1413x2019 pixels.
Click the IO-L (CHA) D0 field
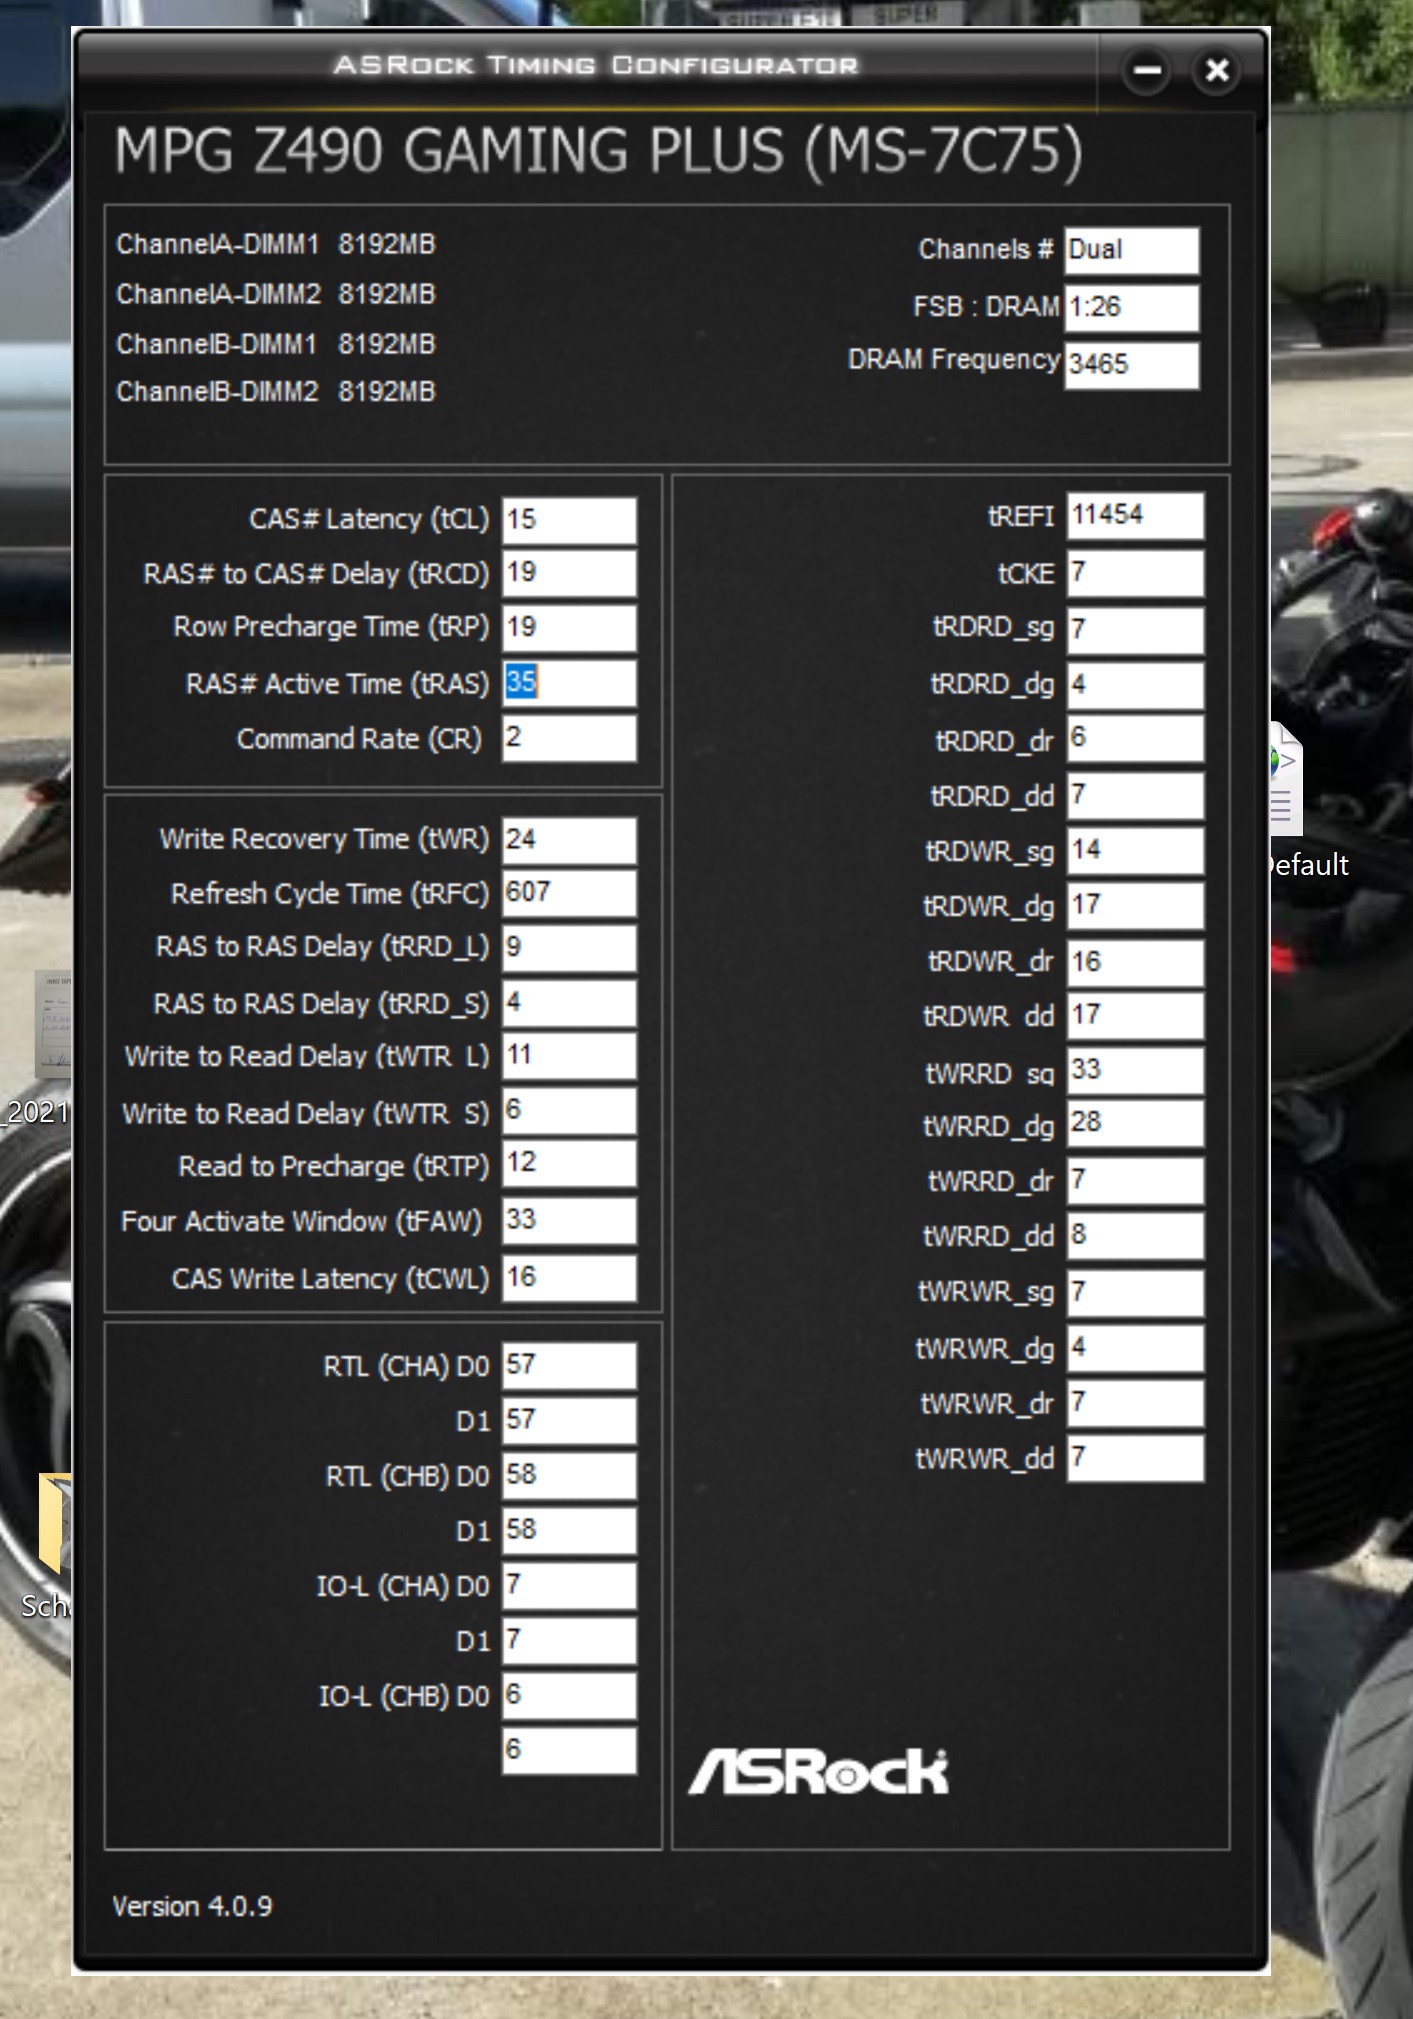pos(569,1586)
